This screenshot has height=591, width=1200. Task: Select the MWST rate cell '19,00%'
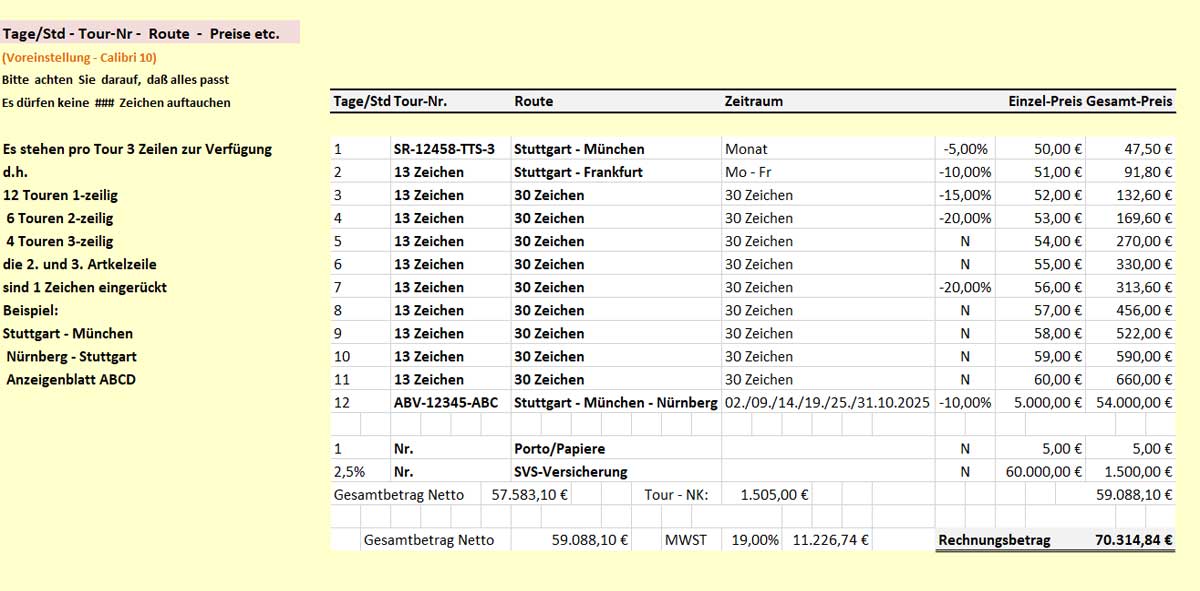(x=755, y=540)
